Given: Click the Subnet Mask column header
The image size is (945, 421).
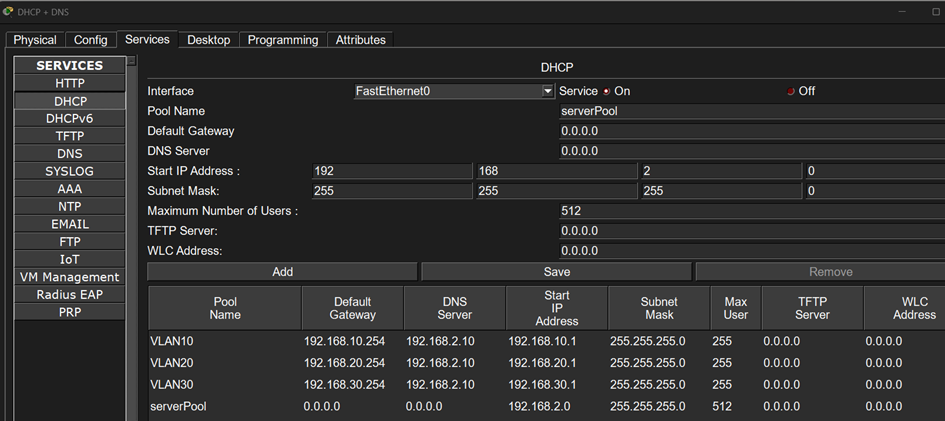Looking at the screenshot, I should pyautogui.click(x=659, y=308).
